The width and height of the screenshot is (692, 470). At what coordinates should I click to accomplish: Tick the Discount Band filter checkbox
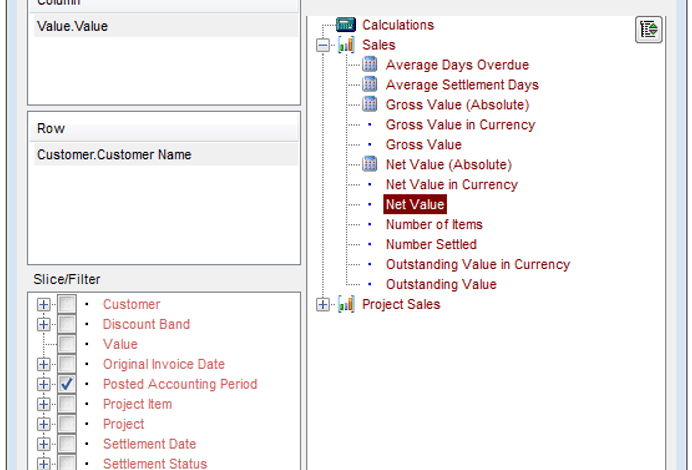tap(67, 324)
